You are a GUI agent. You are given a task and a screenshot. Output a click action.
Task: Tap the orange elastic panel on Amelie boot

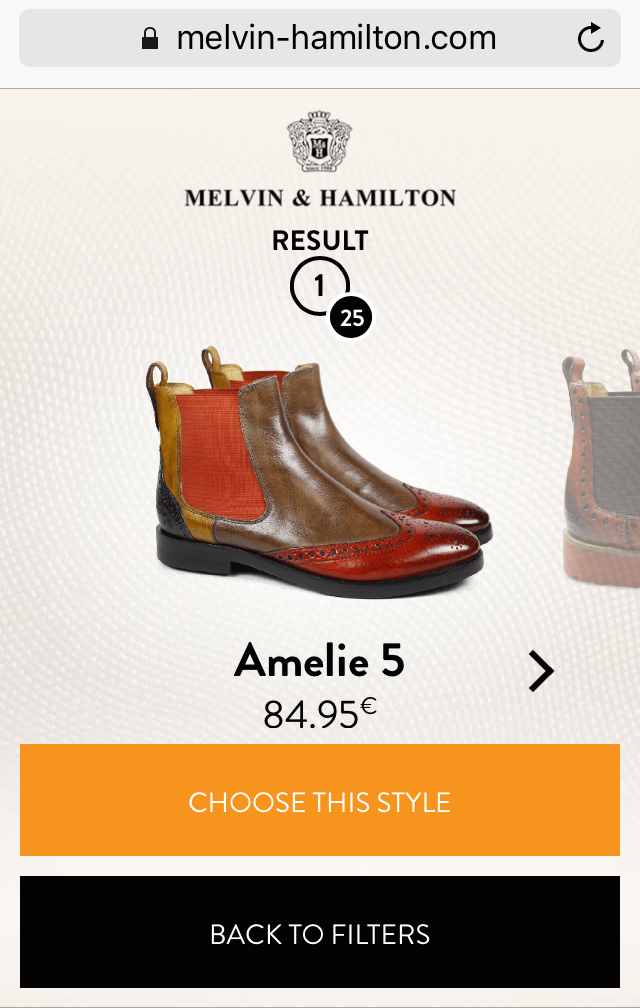[220, 452]
